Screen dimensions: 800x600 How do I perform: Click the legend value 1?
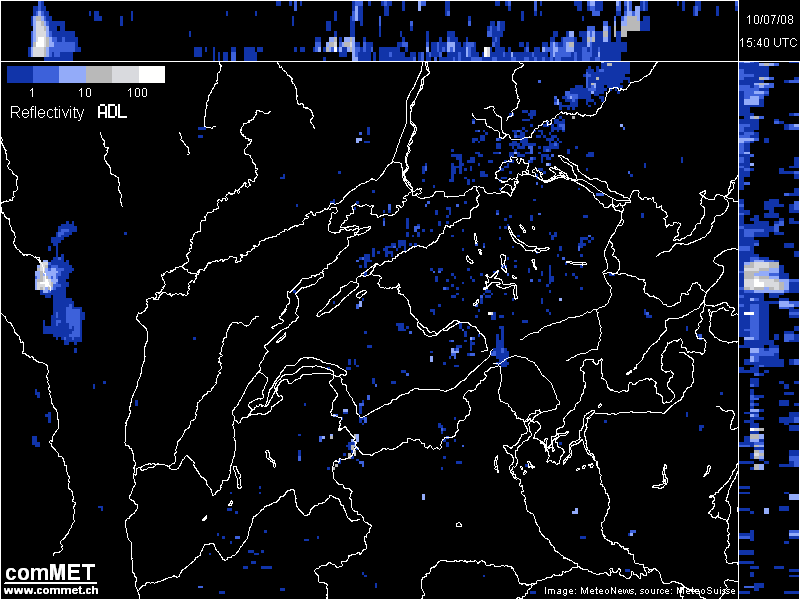pyautogui.click(x=32, y=93)
